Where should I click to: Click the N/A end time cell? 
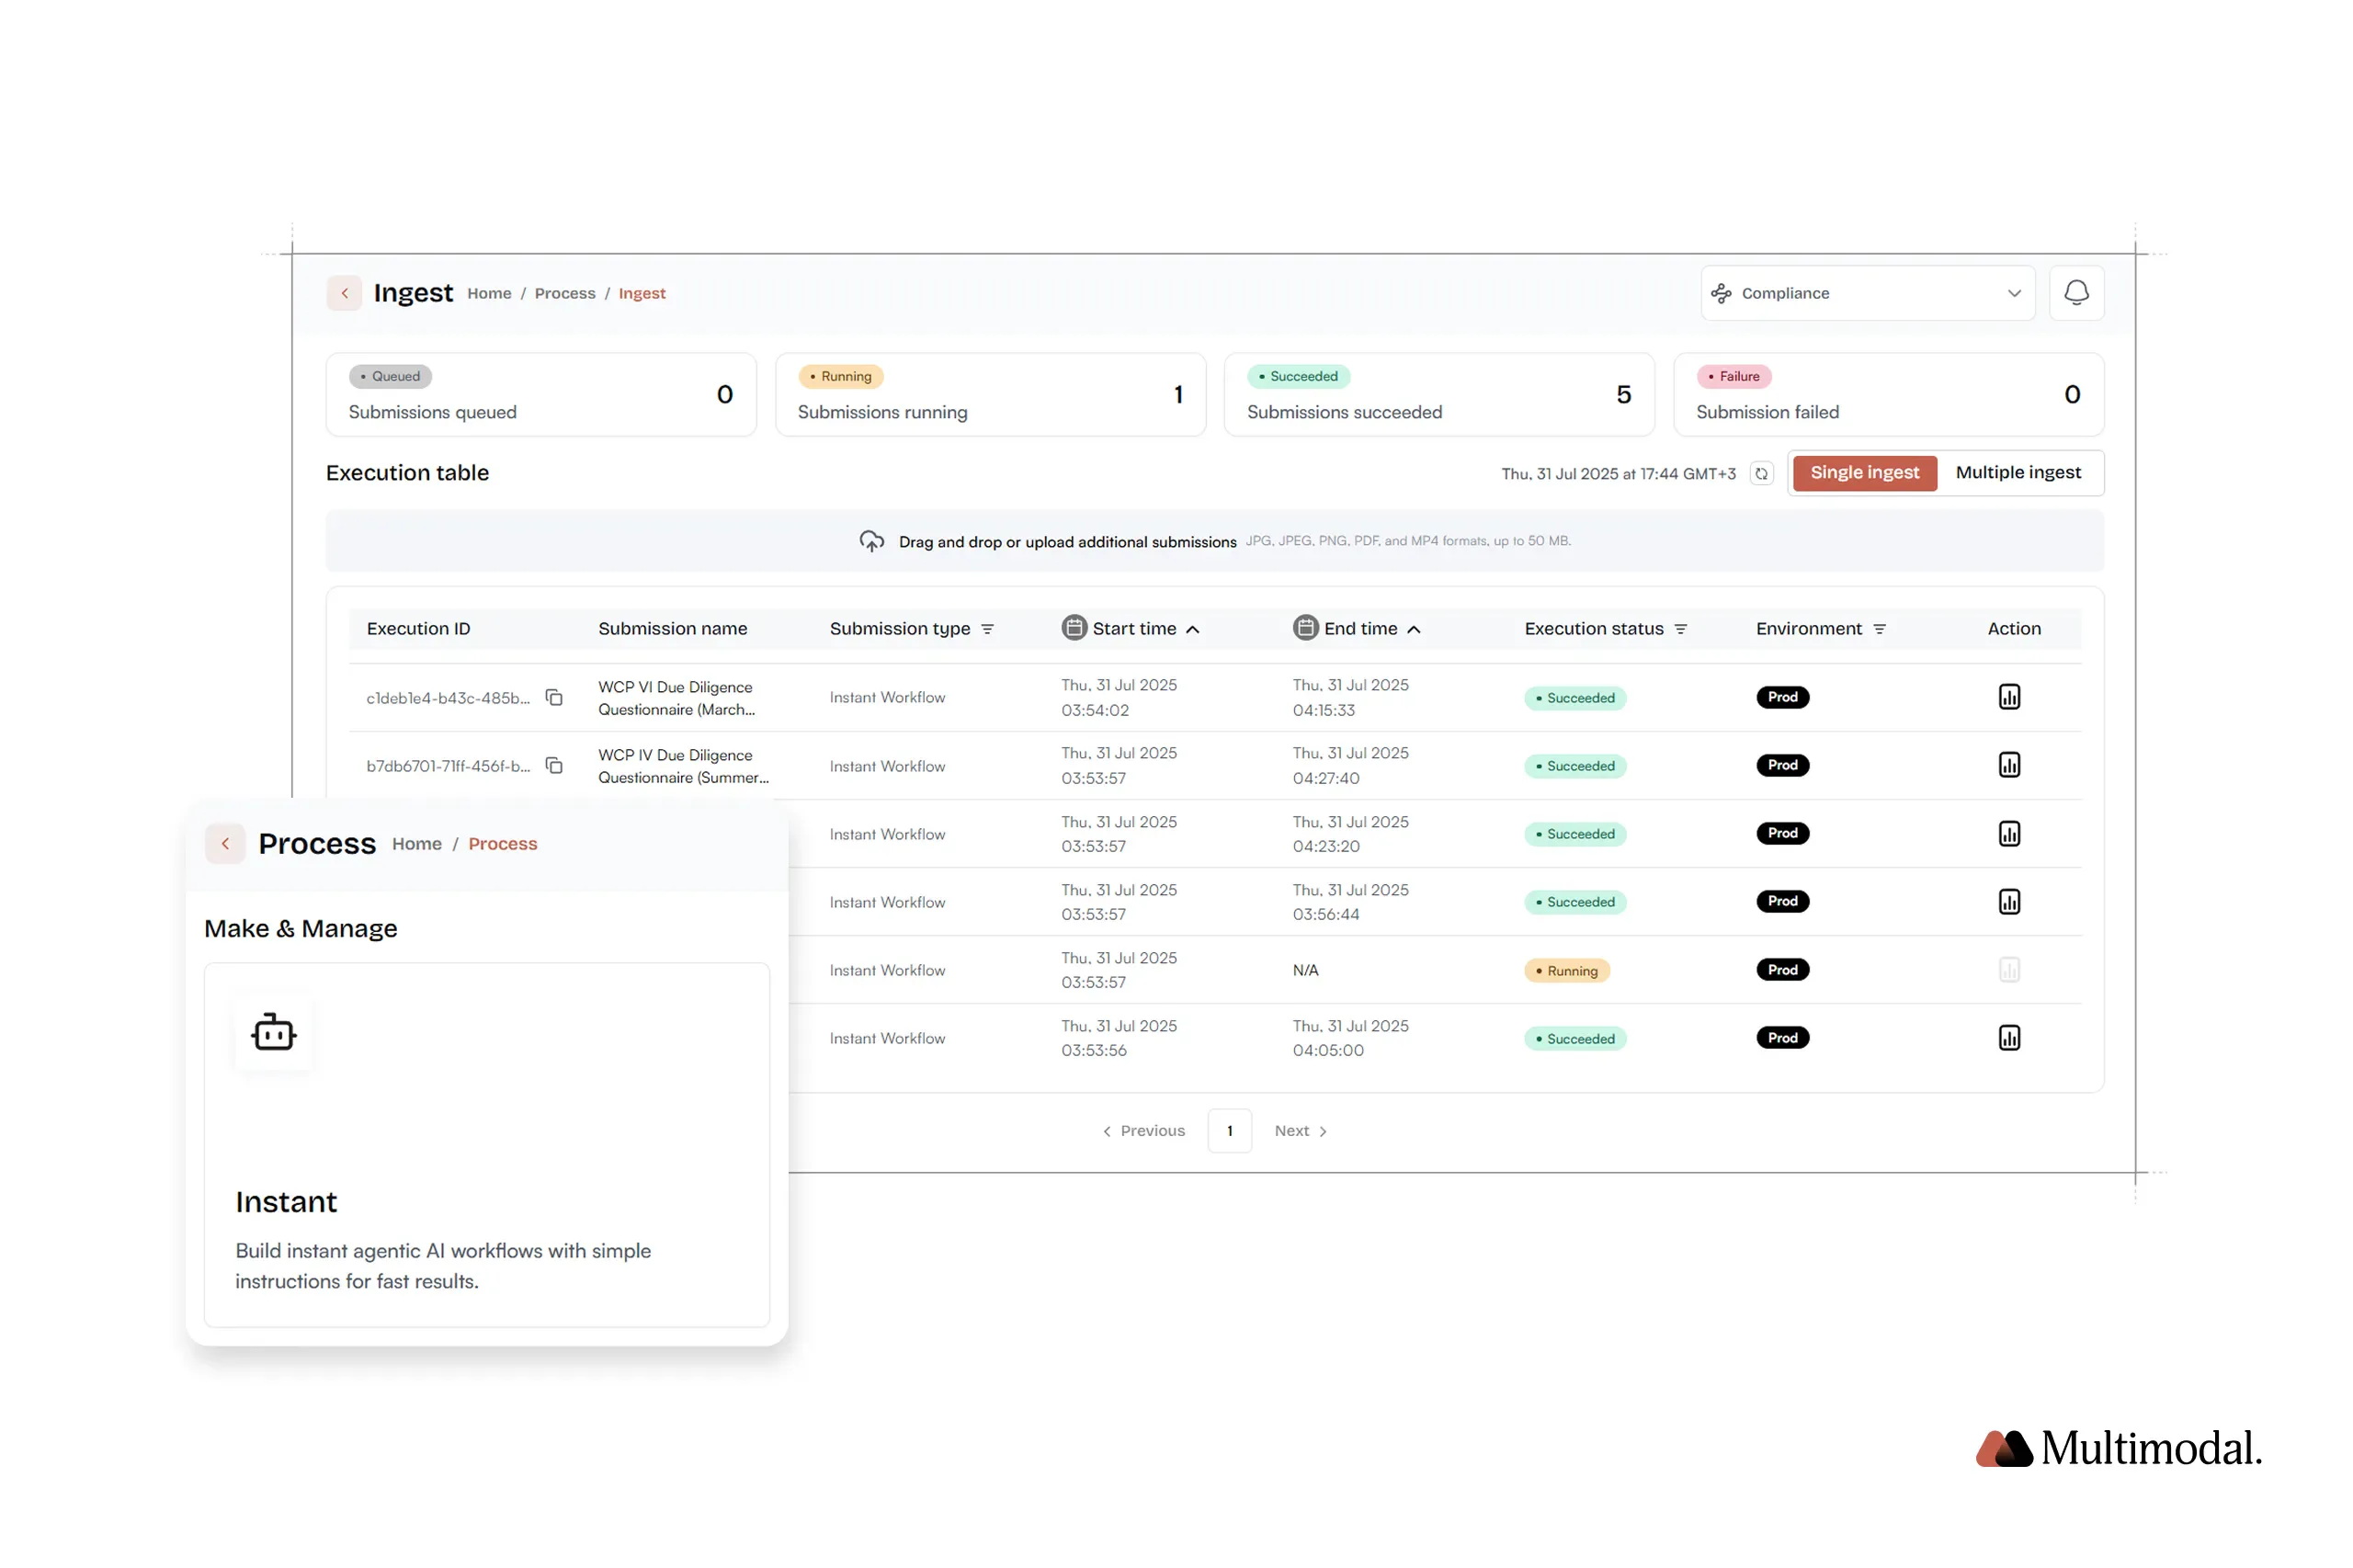click(x=1305, y=970)
